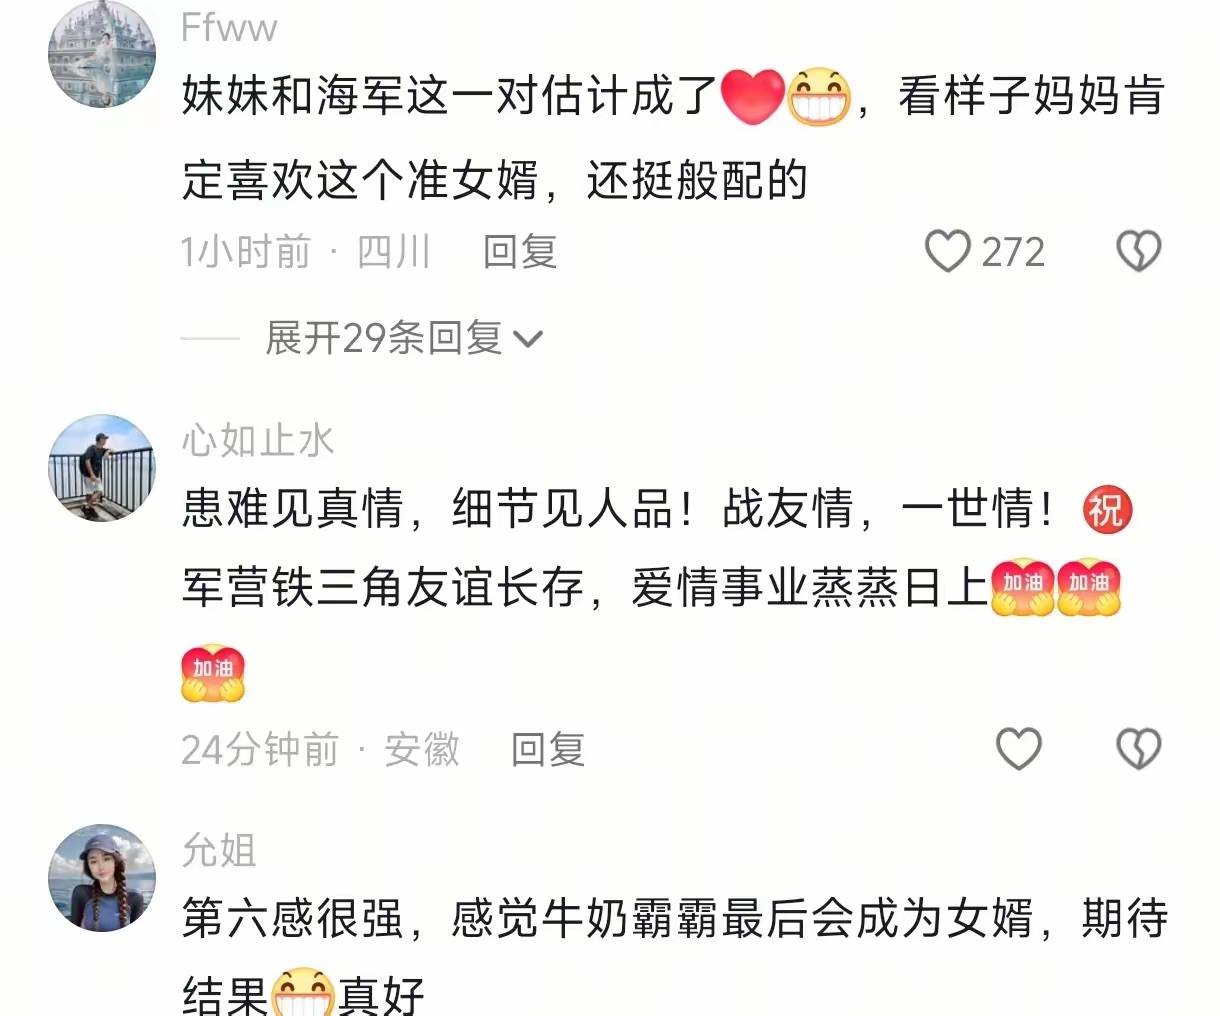Open the Ffww username link
1220x1016 pixels.
[229, 28]
